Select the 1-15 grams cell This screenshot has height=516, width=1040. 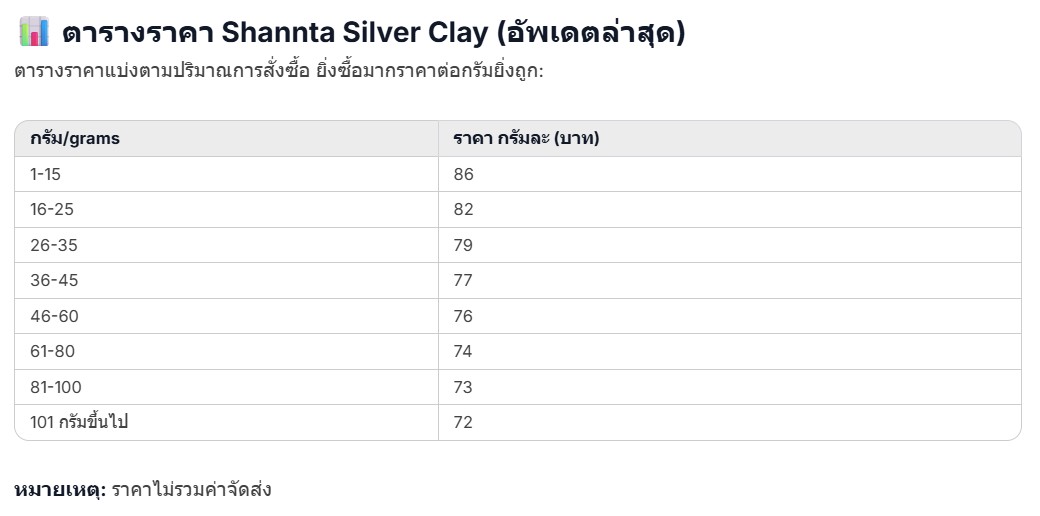[46, 174]
